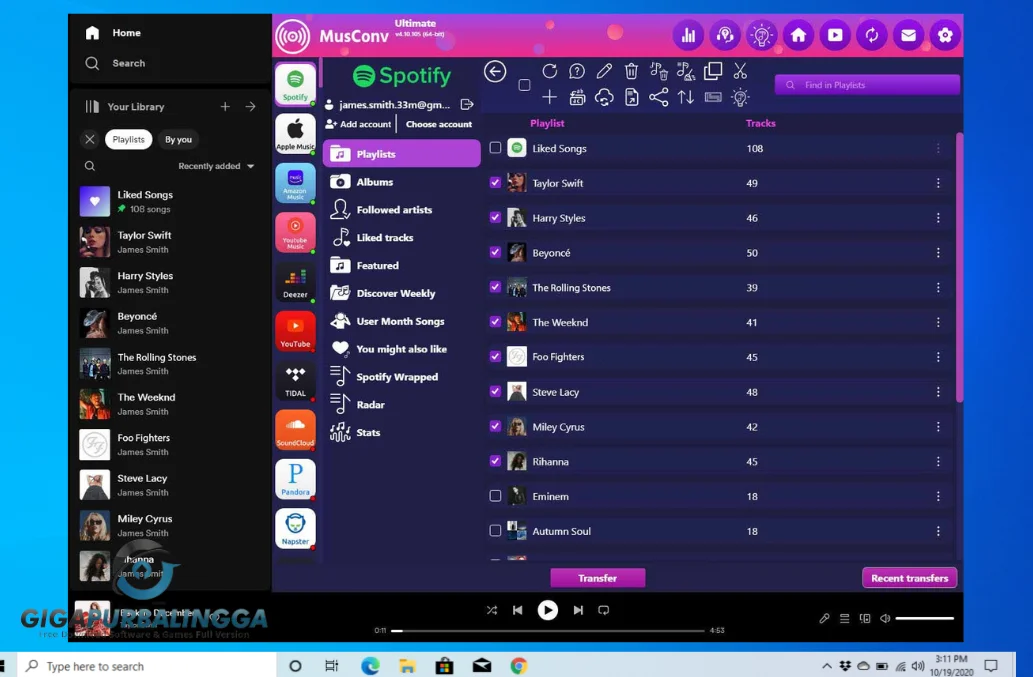The image size is (1033, 677).
Task: Open the options menu for Rihanna row
Action: [x=938, y=462]
